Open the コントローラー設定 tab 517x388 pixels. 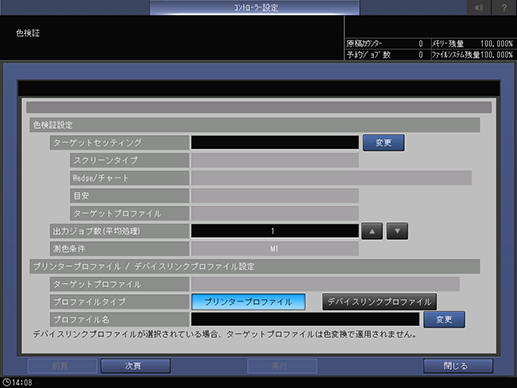(255, 7)
